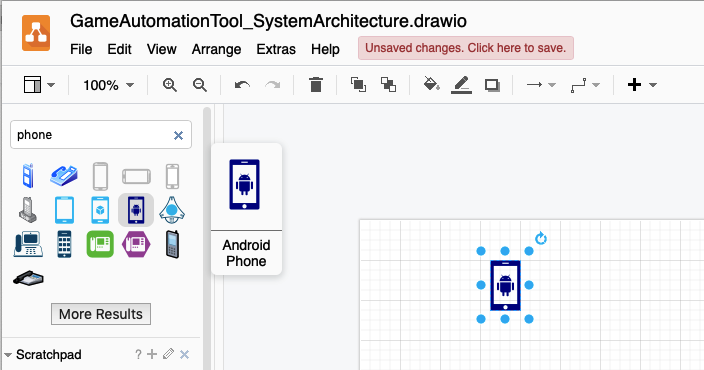Open Line Color pencil tool
The image size is (704, 370).
tap(462, 84)
